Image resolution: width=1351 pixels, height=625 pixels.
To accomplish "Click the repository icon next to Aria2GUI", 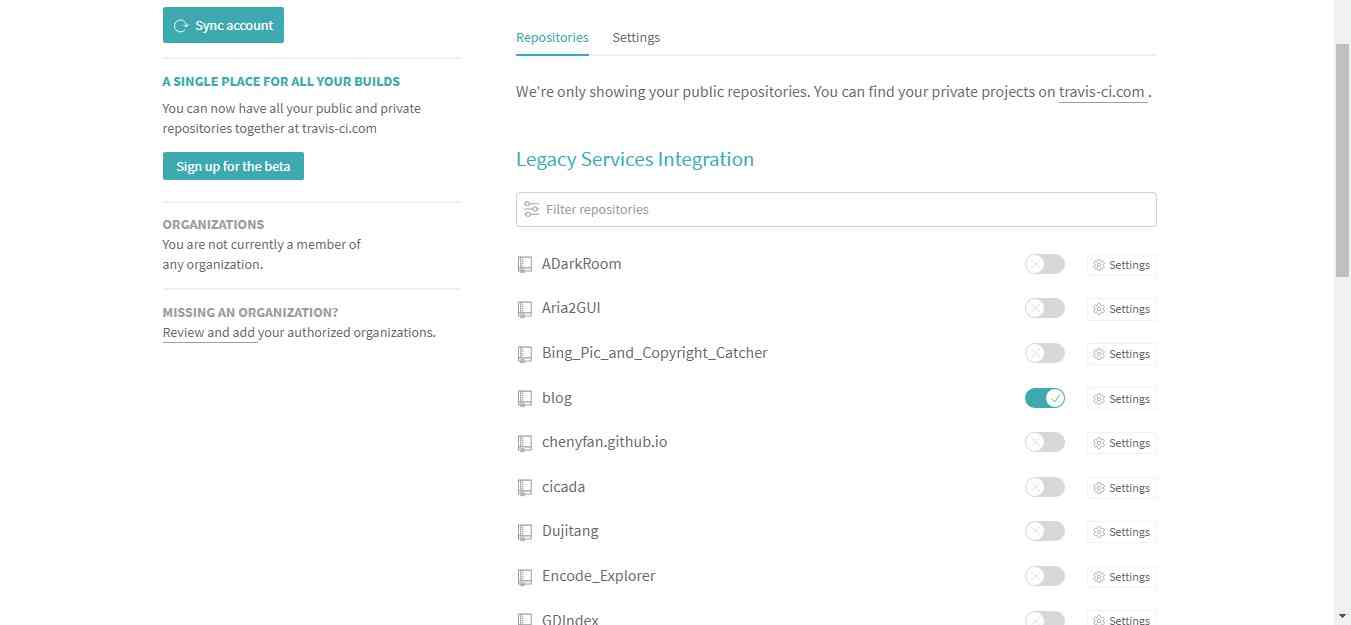I will click(x=524, y=309).
